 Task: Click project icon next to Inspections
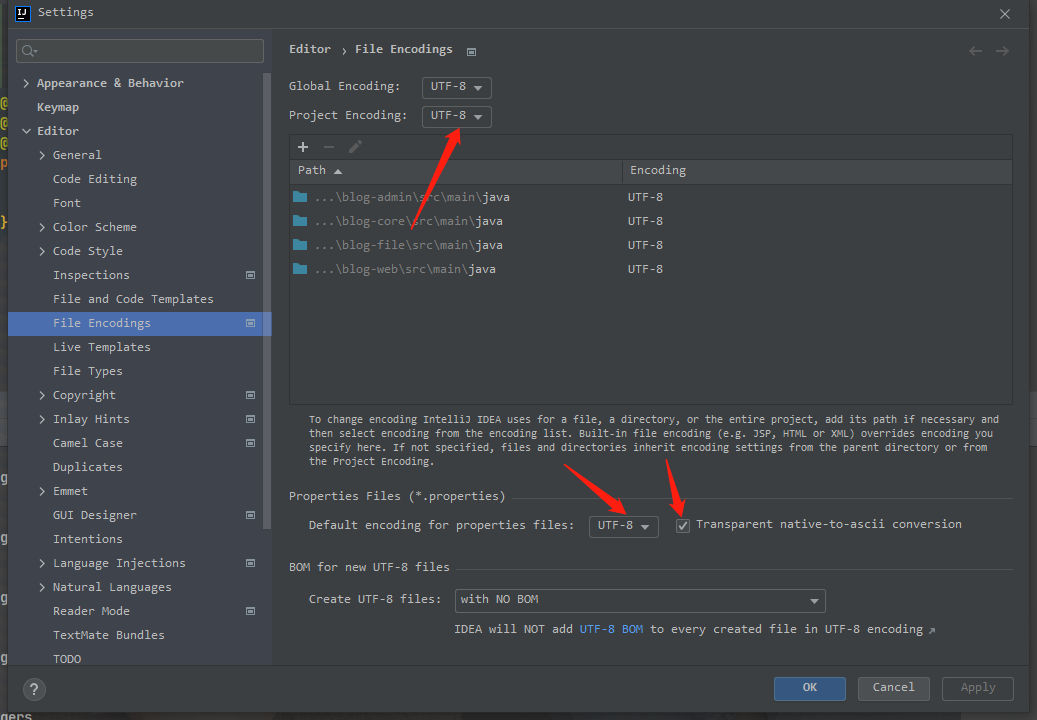pyautogui.click(x=251, y=275)
